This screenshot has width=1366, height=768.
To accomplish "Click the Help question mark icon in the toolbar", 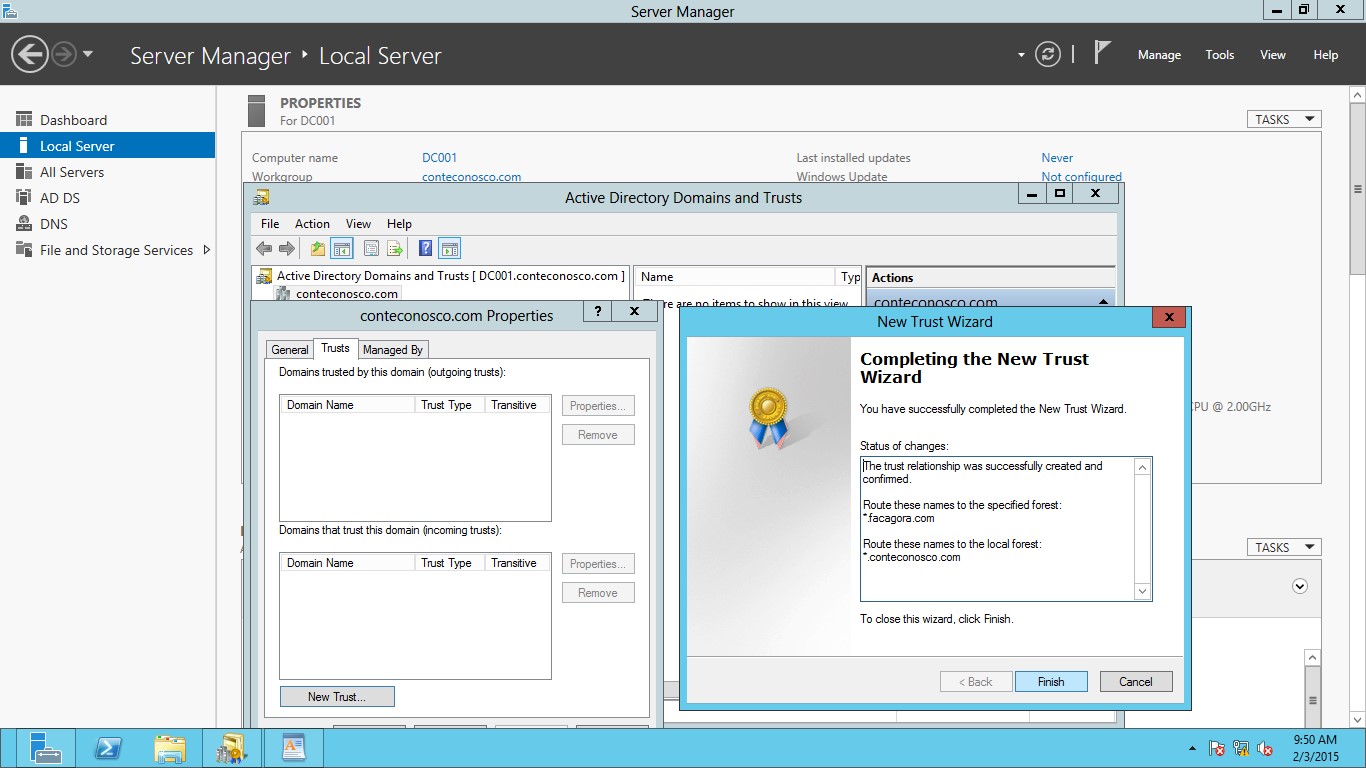I will pyautogui.click(x=426, y=248).
